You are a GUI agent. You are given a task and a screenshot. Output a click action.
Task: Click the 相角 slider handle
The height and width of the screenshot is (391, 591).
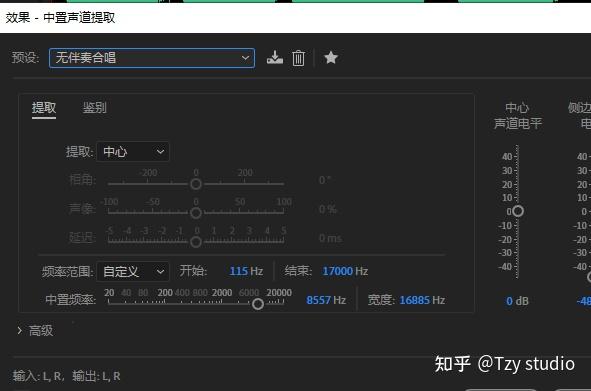196,184
